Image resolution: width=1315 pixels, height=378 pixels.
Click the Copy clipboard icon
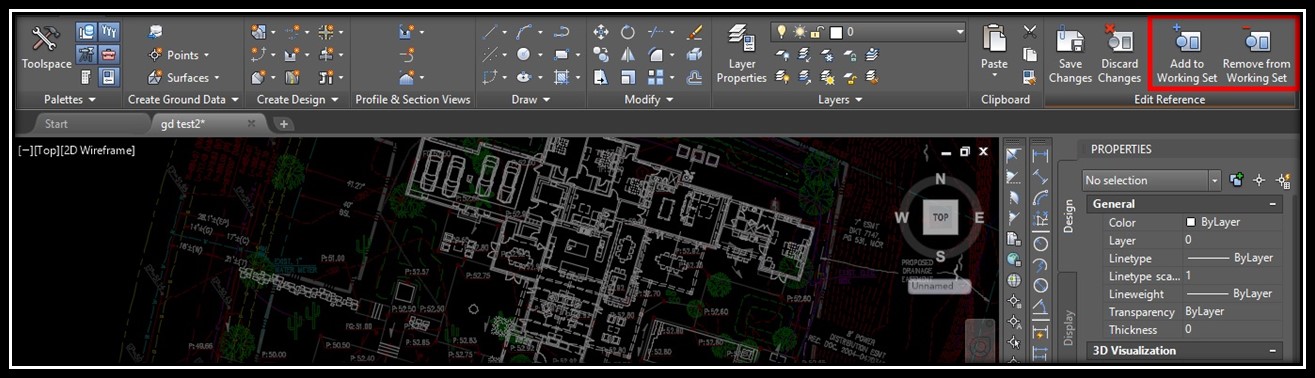[x=1029, y=54]
